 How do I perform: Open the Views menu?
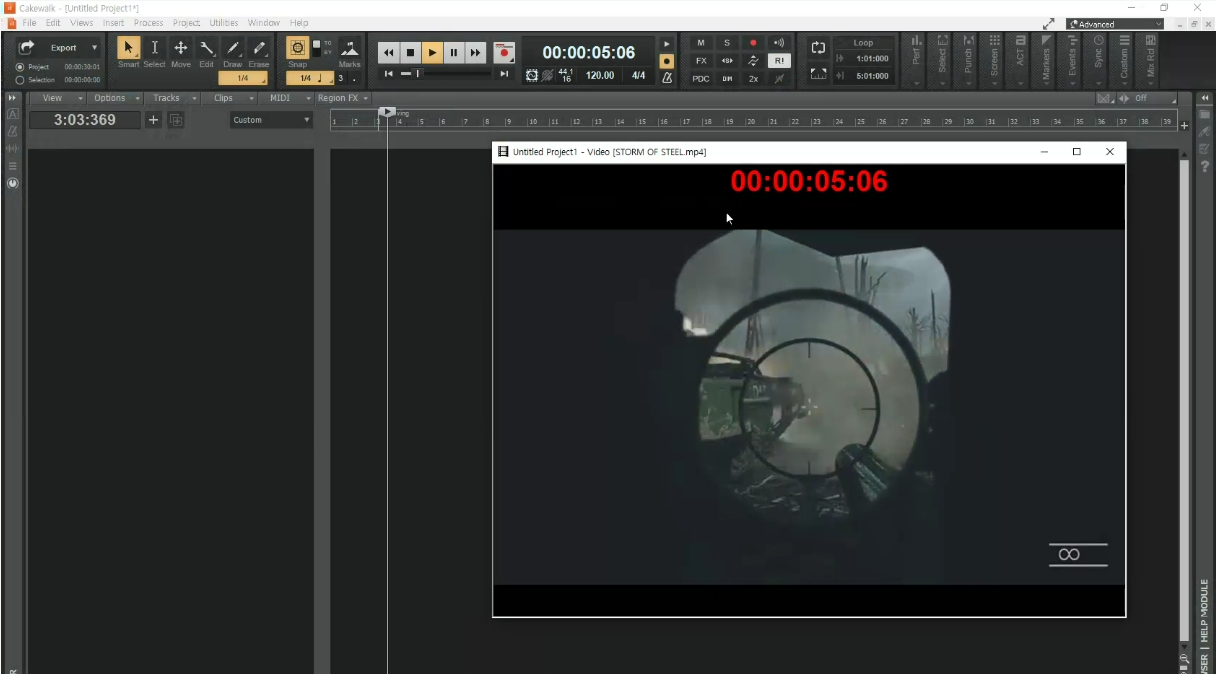82,23
